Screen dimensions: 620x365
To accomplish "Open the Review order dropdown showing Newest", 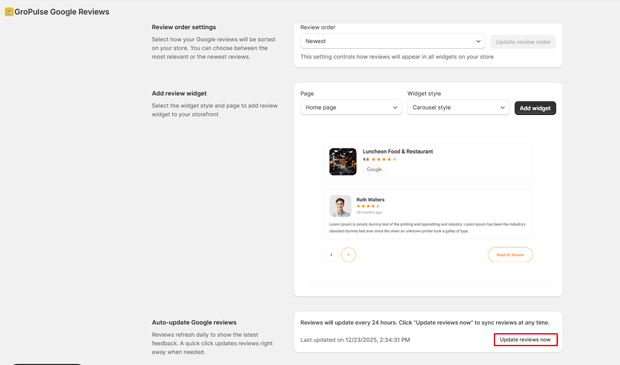I will [392, 41].
